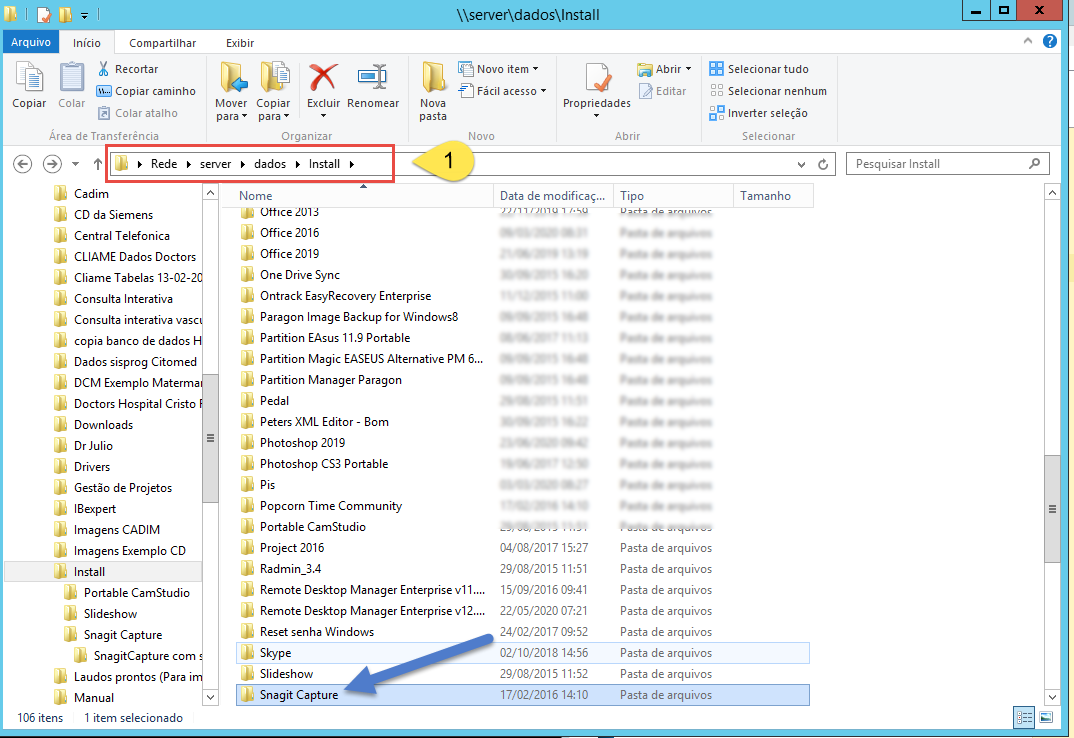Image resolution: width=1074 pixels, height=738 pixels.
Task: Switch to the Compartilhar tab
Action: (162, 42)
